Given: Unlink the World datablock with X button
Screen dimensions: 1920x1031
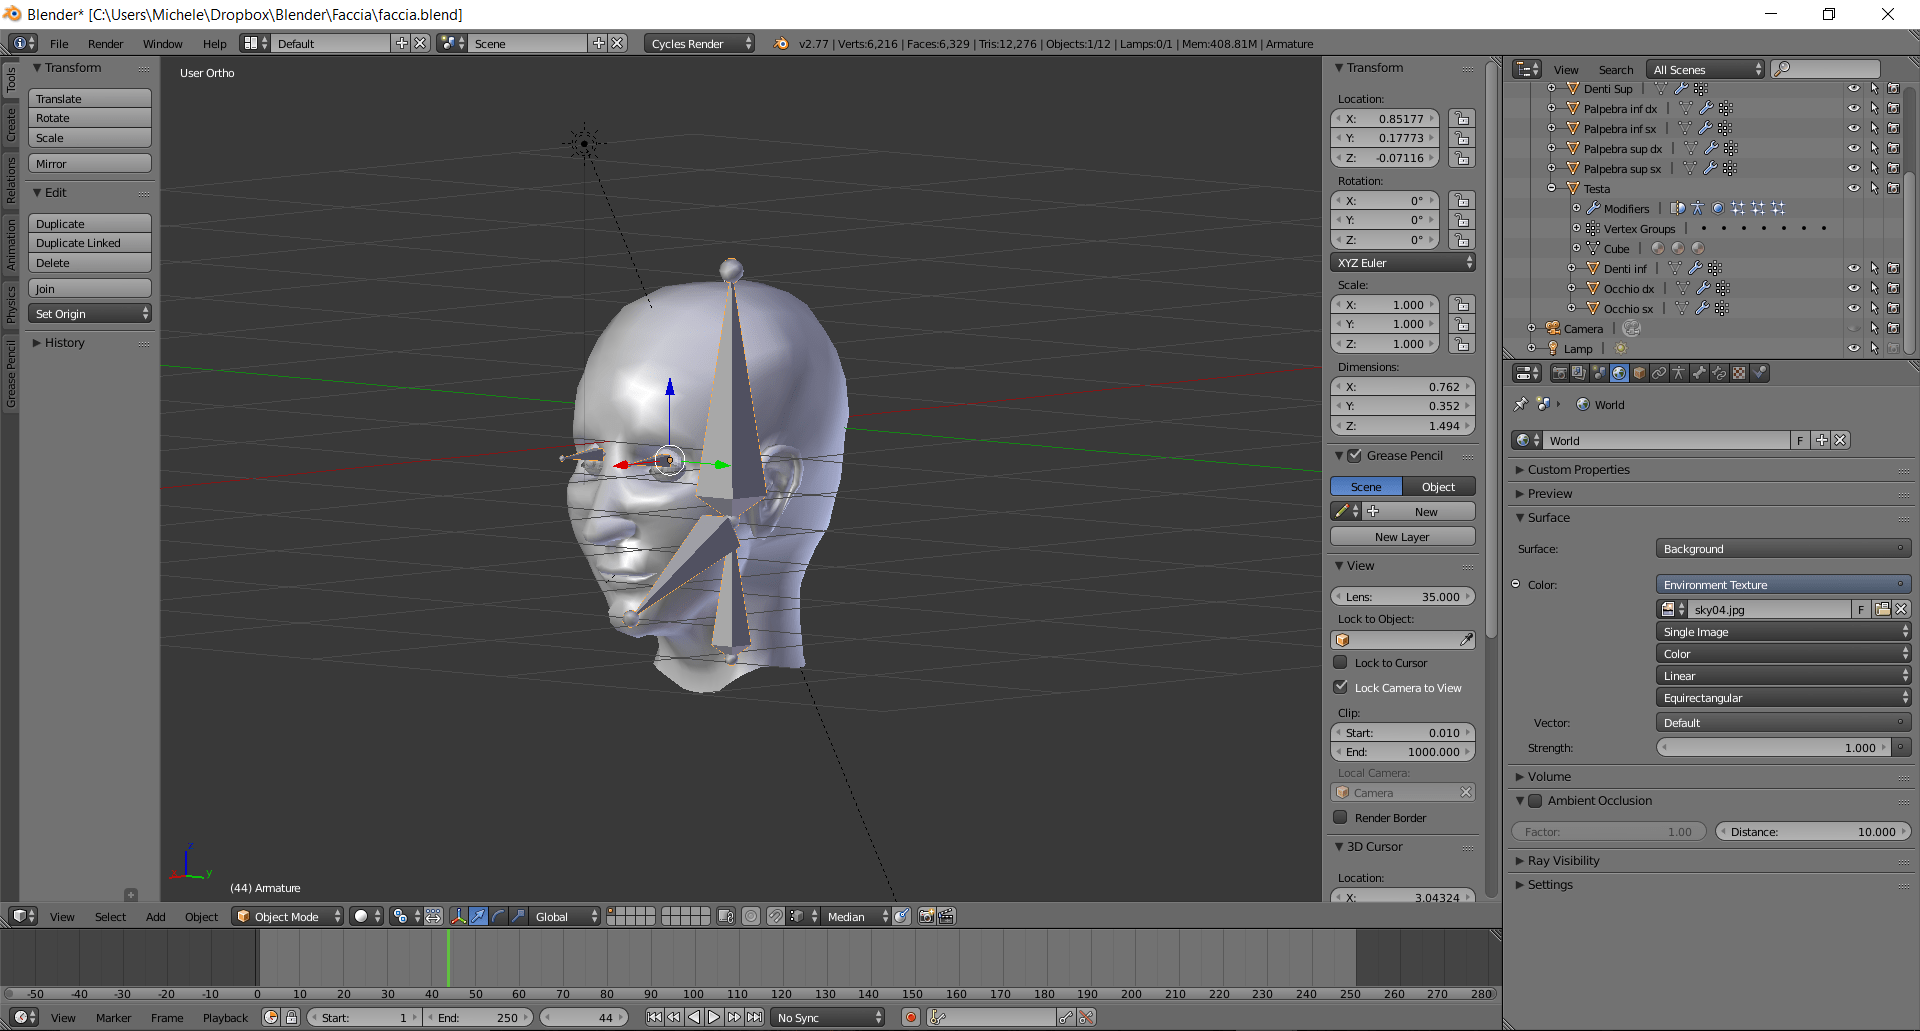Looking at the screenshot, I should pos(1841,440).
